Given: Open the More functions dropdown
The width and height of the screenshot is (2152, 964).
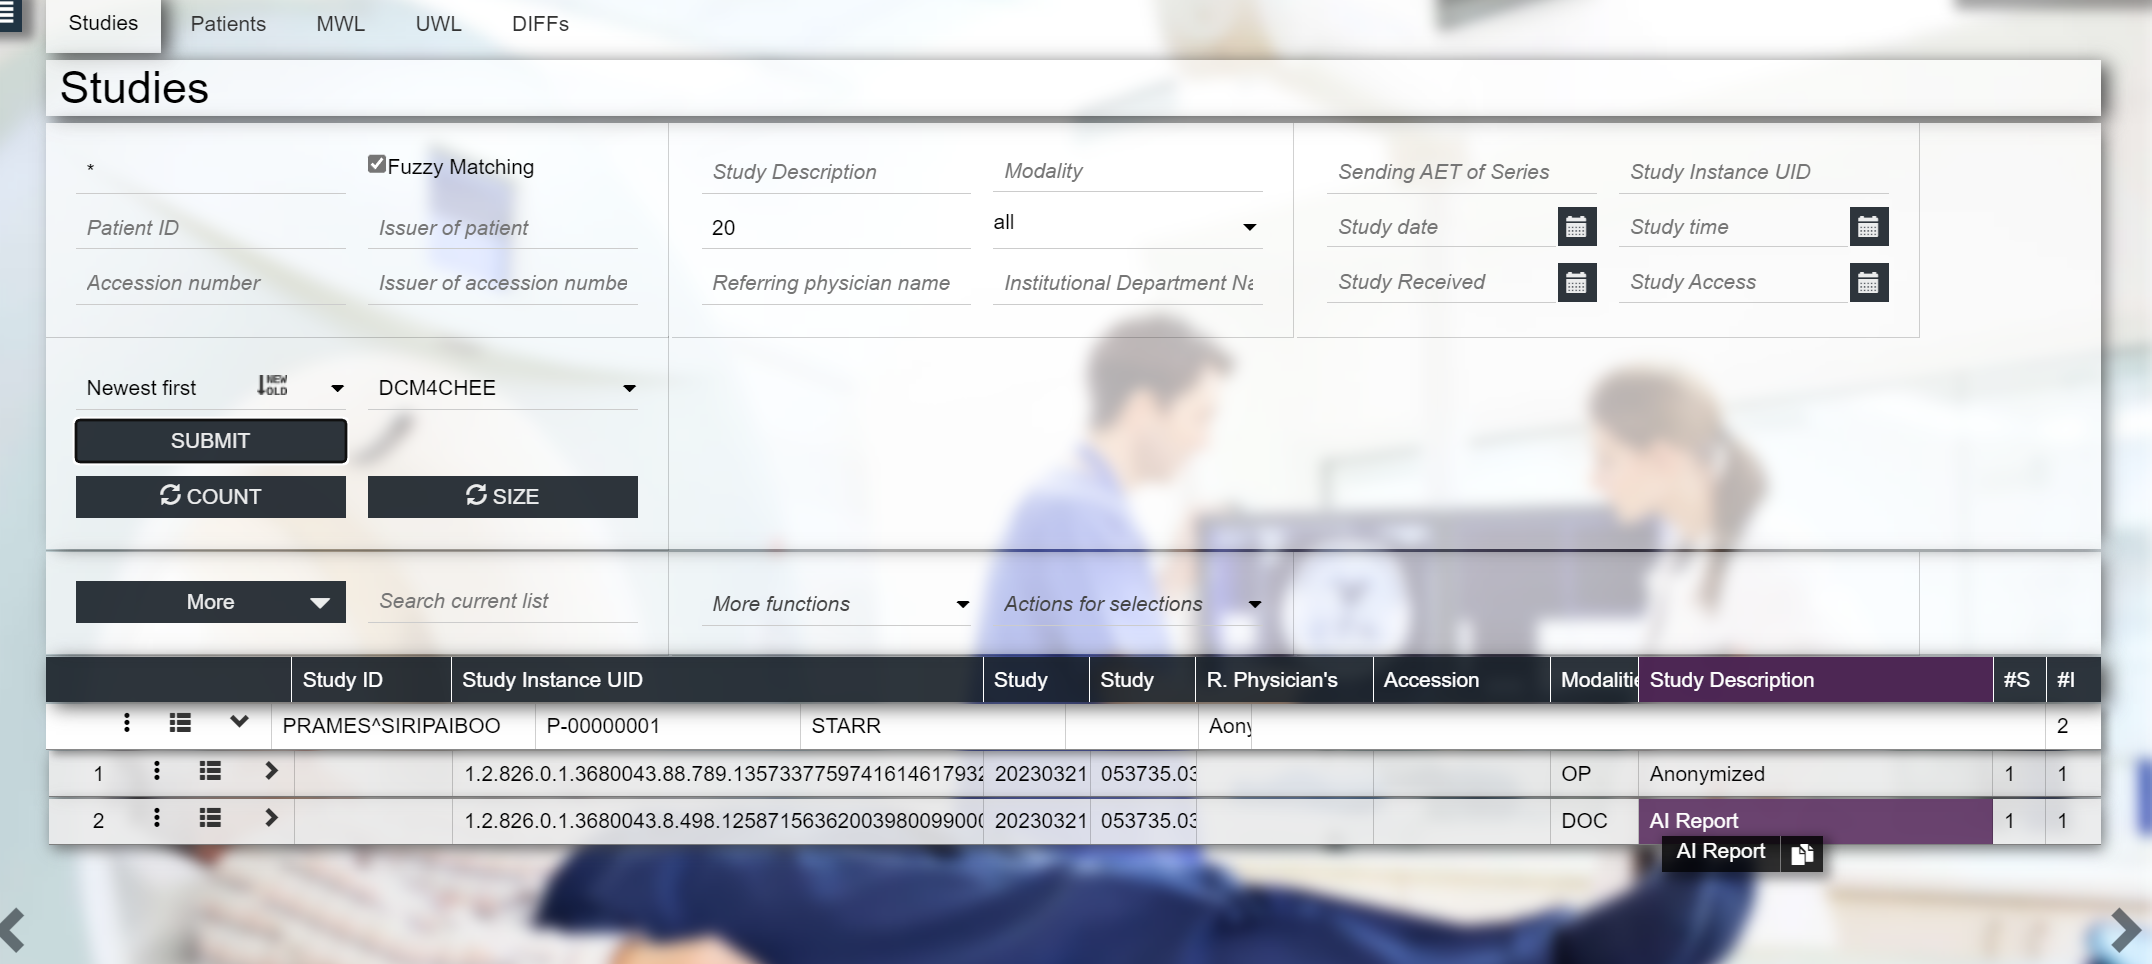Looking at the screenshot, I should pyautogui.click(x=836, y=604).
